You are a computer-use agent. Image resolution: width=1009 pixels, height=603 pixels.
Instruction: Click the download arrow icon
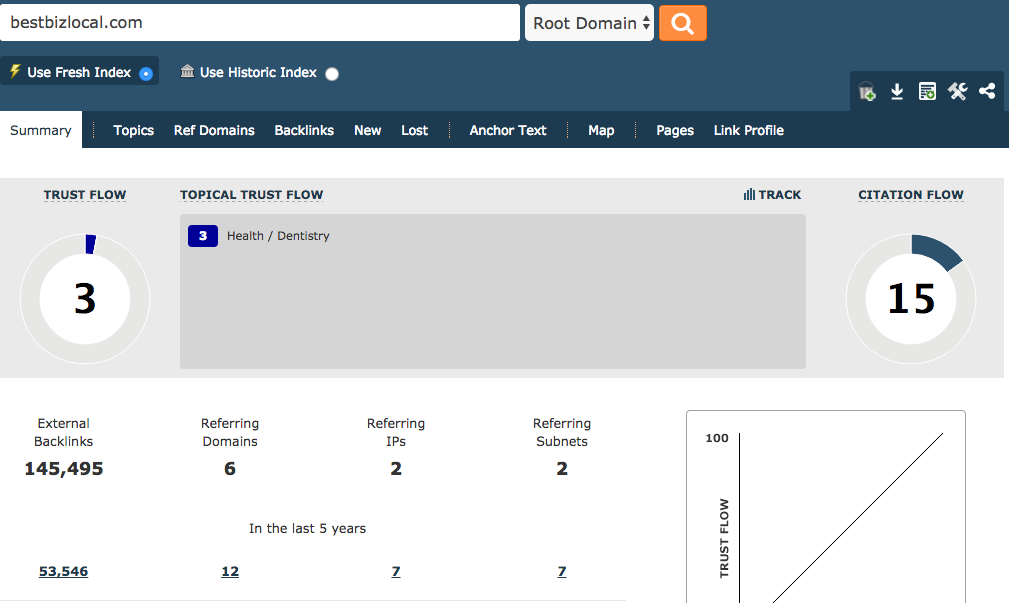[897, 92]
